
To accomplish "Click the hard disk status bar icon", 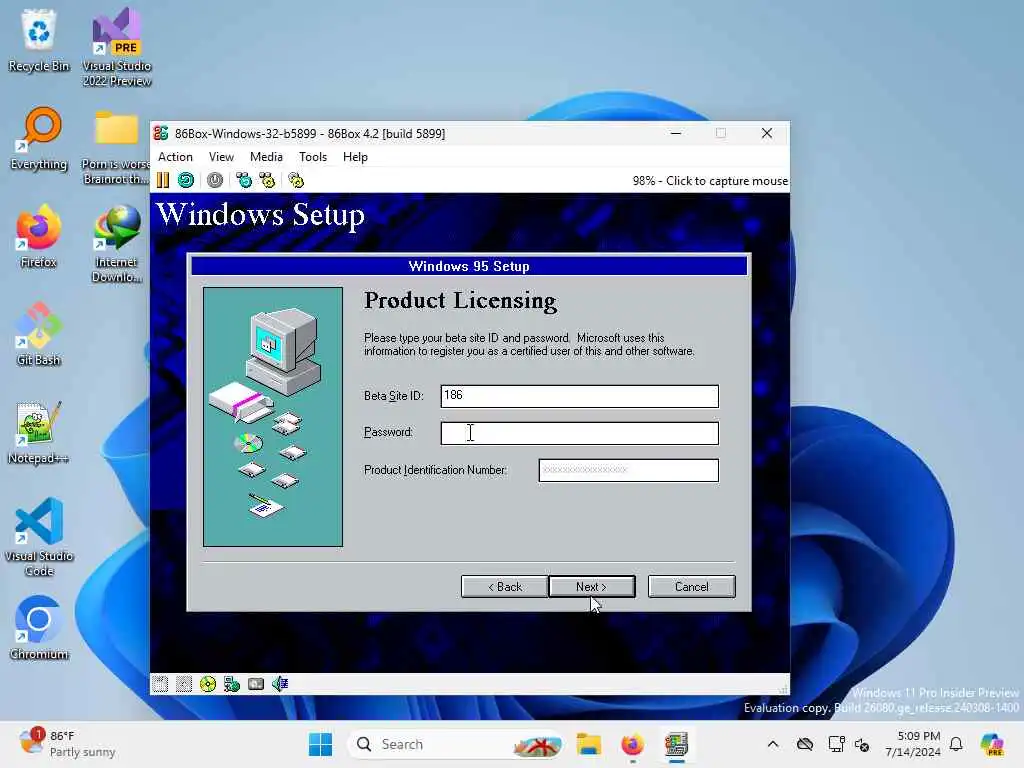I will pos(256,684).
